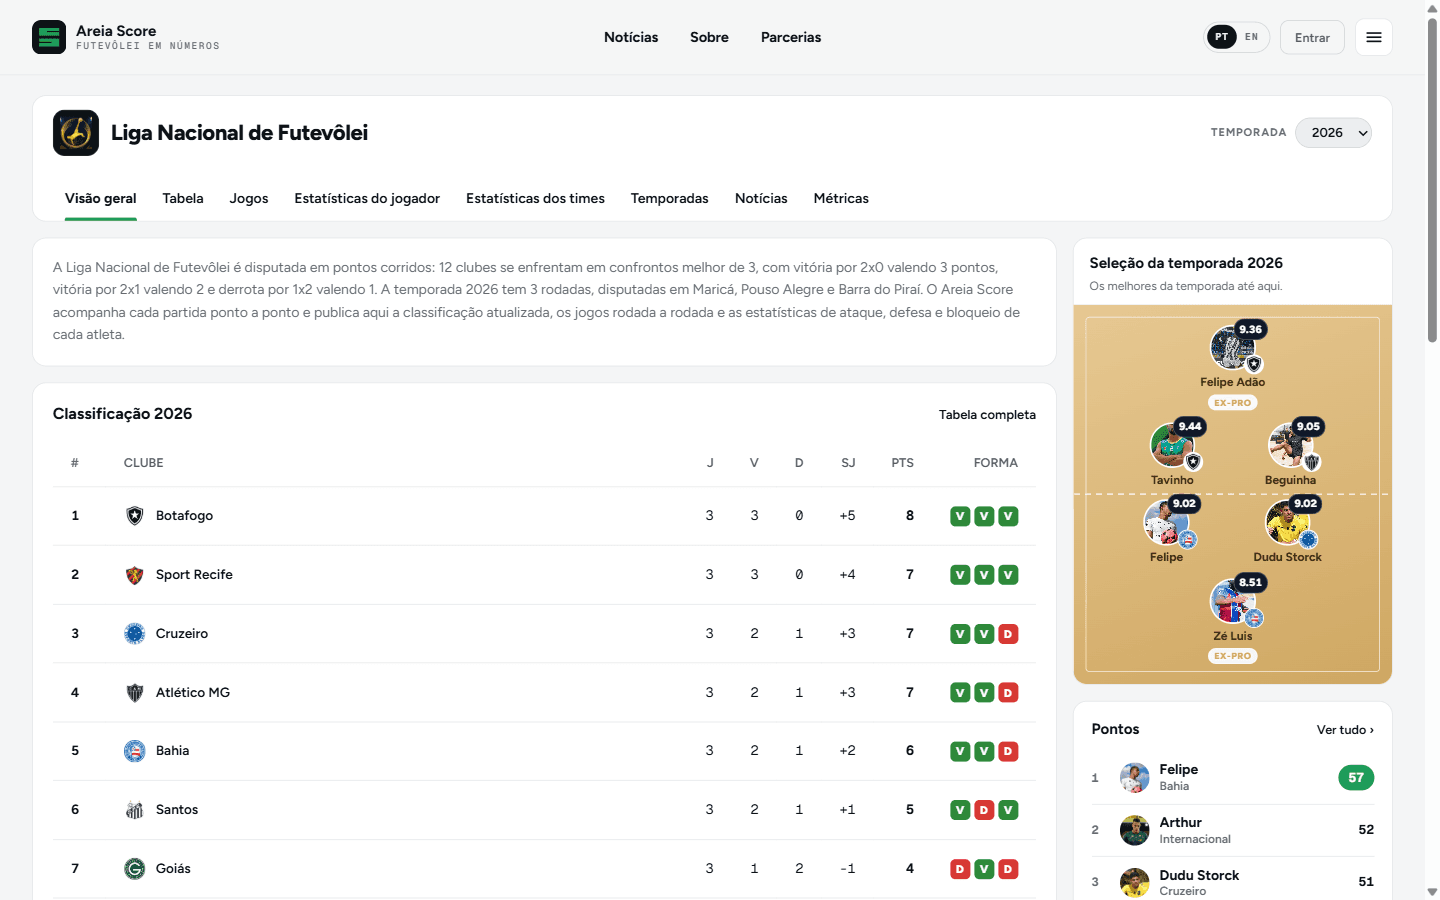Select Felipe's avatar in the season lineup
Image resolution: width=1440 pixels, height=900 pixels.
[x=1166, y=523]
